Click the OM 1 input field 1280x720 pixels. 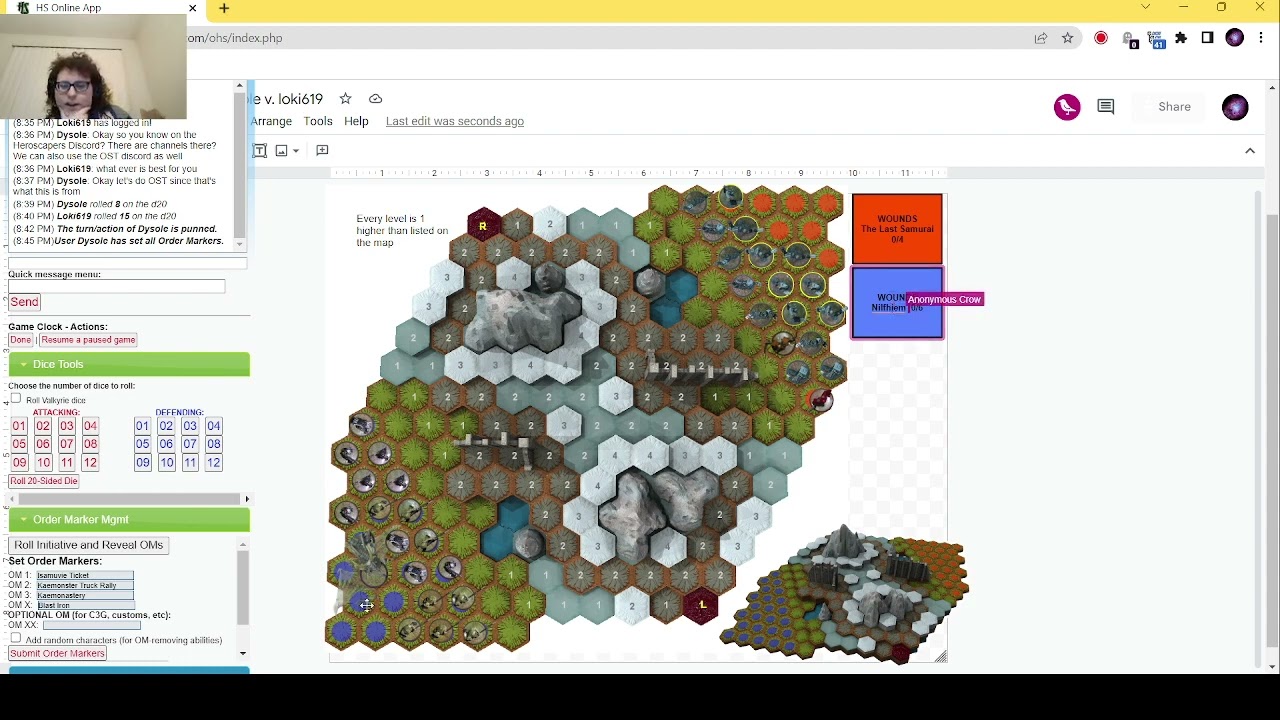(x=85, y=575)
